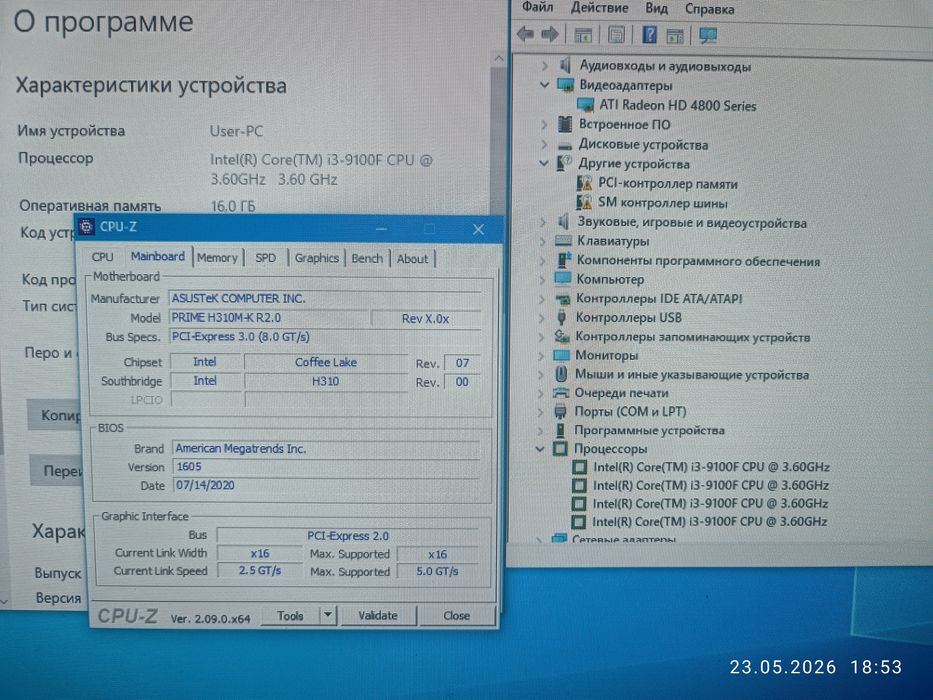The width and height of the screenshot is (933, 700).
Task: Expand the Встроенное ПО node
Action: click(x=544, y=124)
